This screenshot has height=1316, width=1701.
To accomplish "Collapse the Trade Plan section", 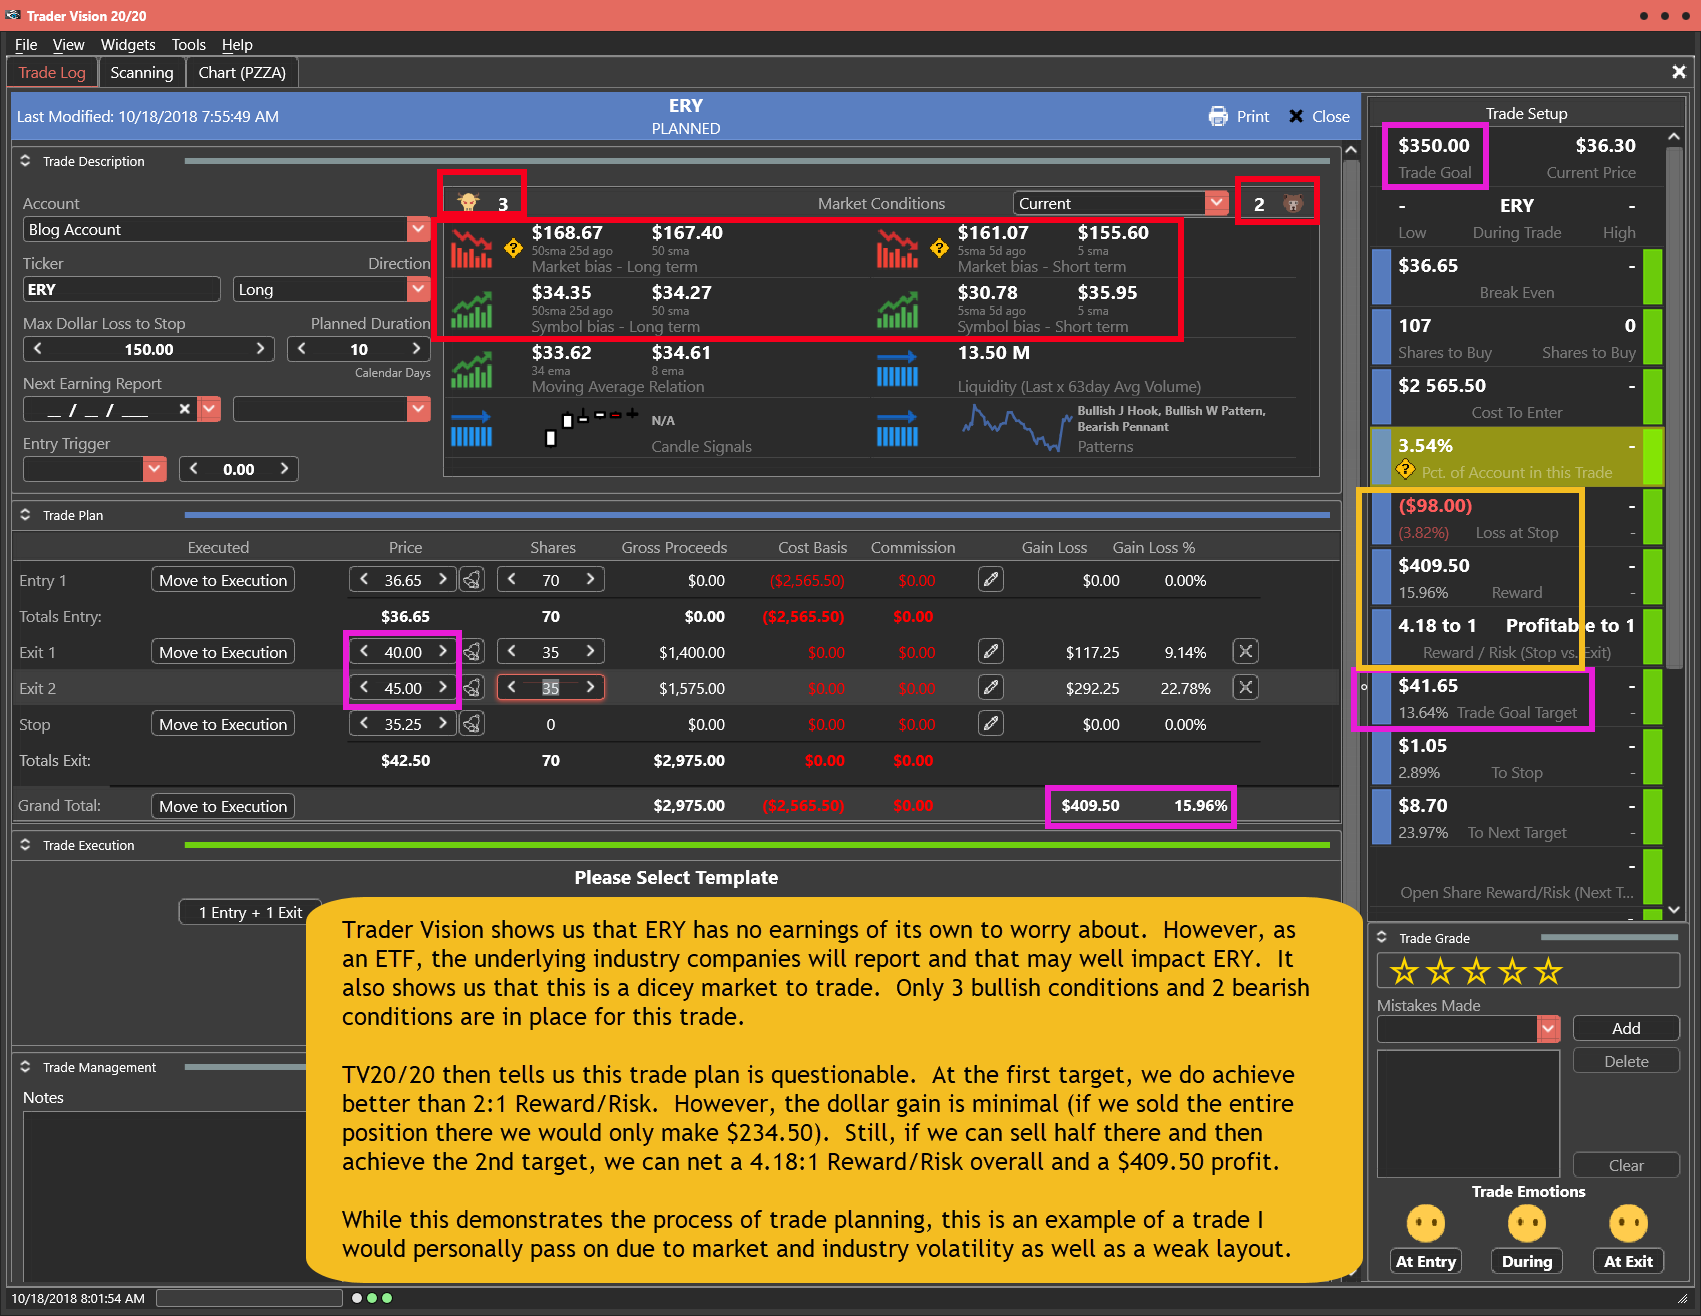I will (x=25, y=515).
